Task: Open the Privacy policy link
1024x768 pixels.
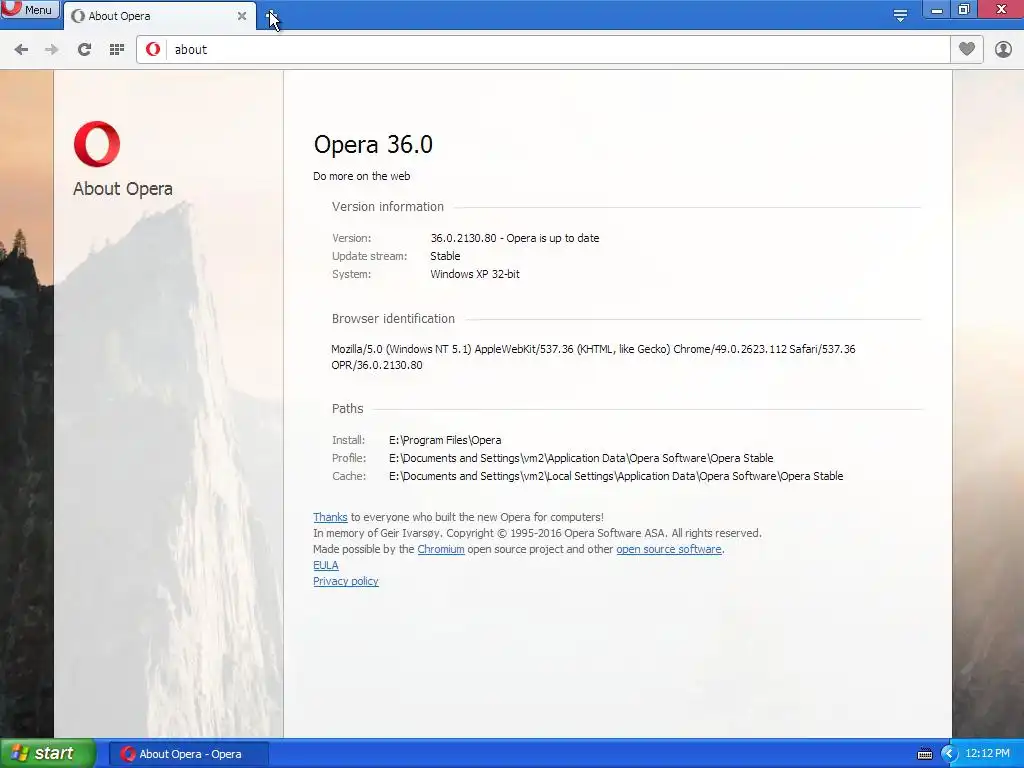Action: tap(345, 581)
